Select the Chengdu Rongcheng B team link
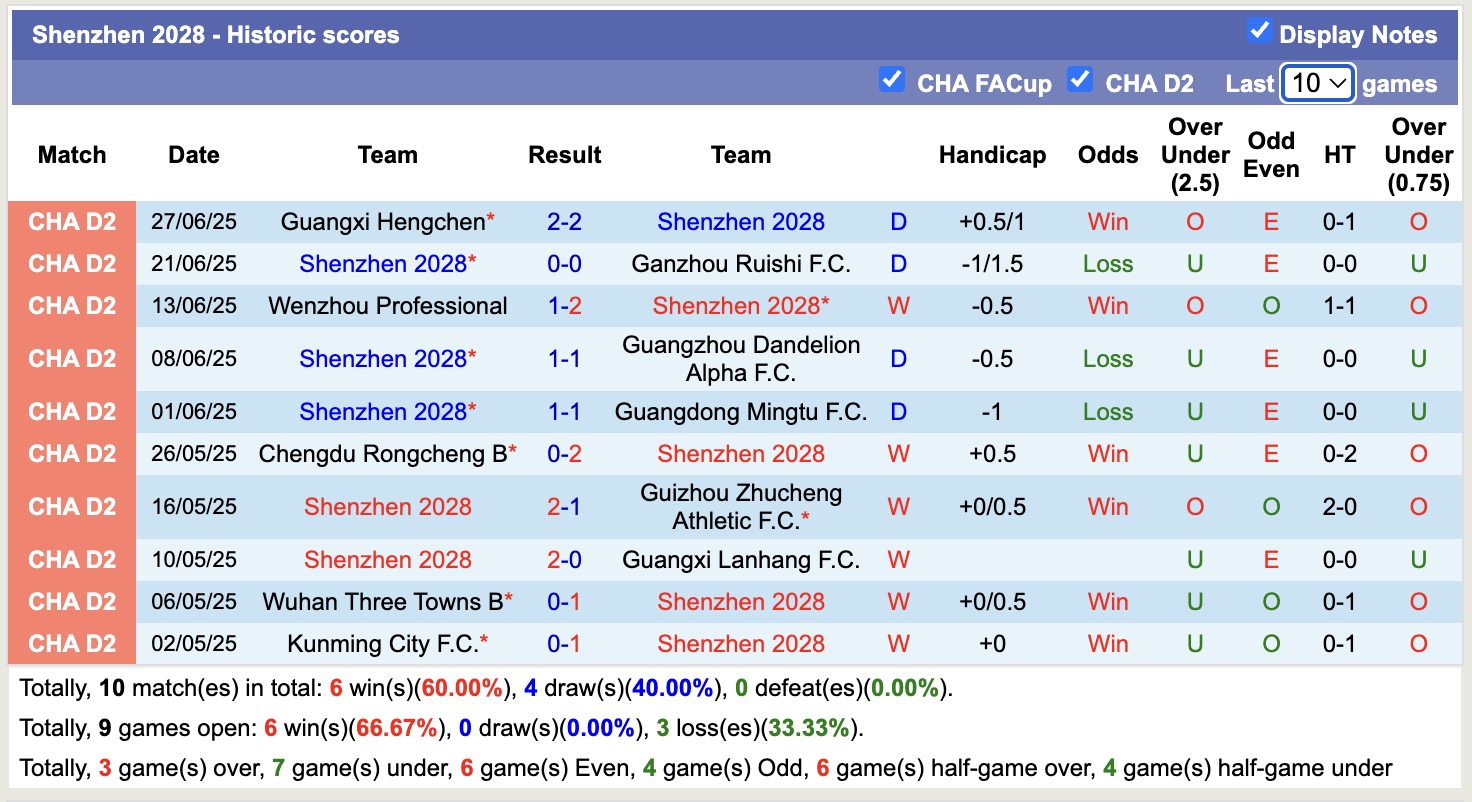The width and height of the screenshot is (1472, 802). pyautogui.click(x=381, y=453)
